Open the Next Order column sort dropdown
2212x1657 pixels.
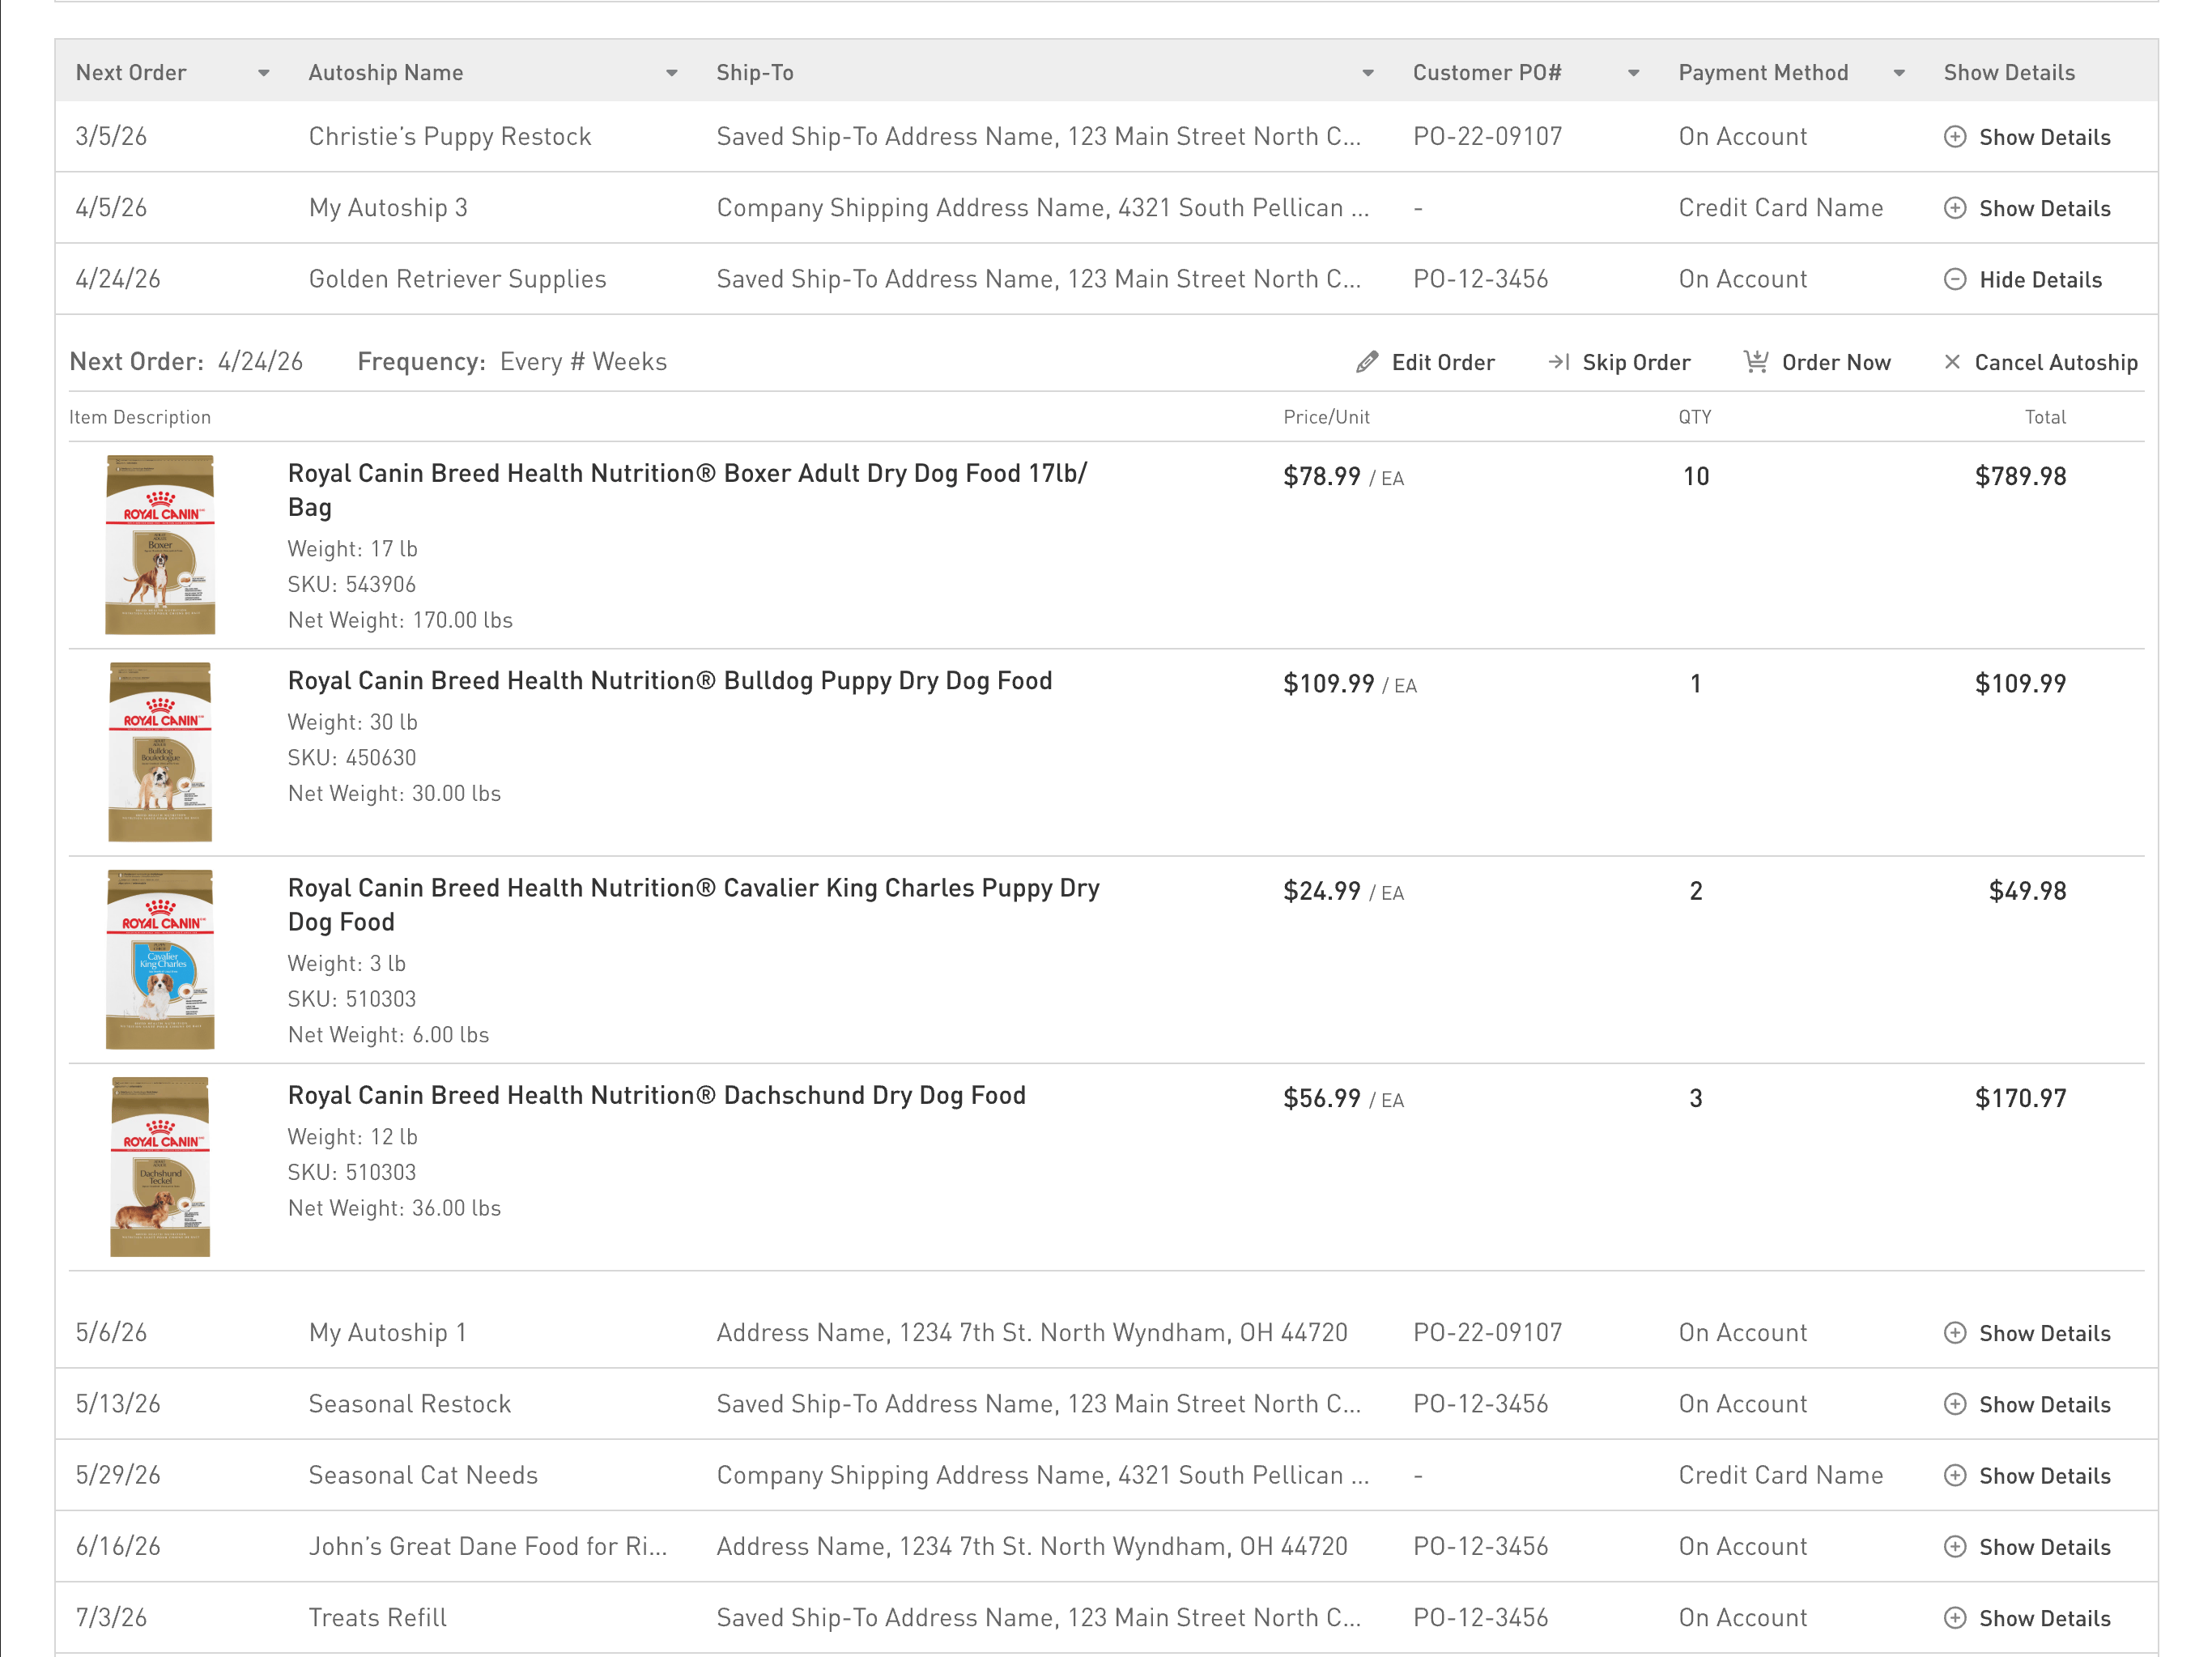264,73
